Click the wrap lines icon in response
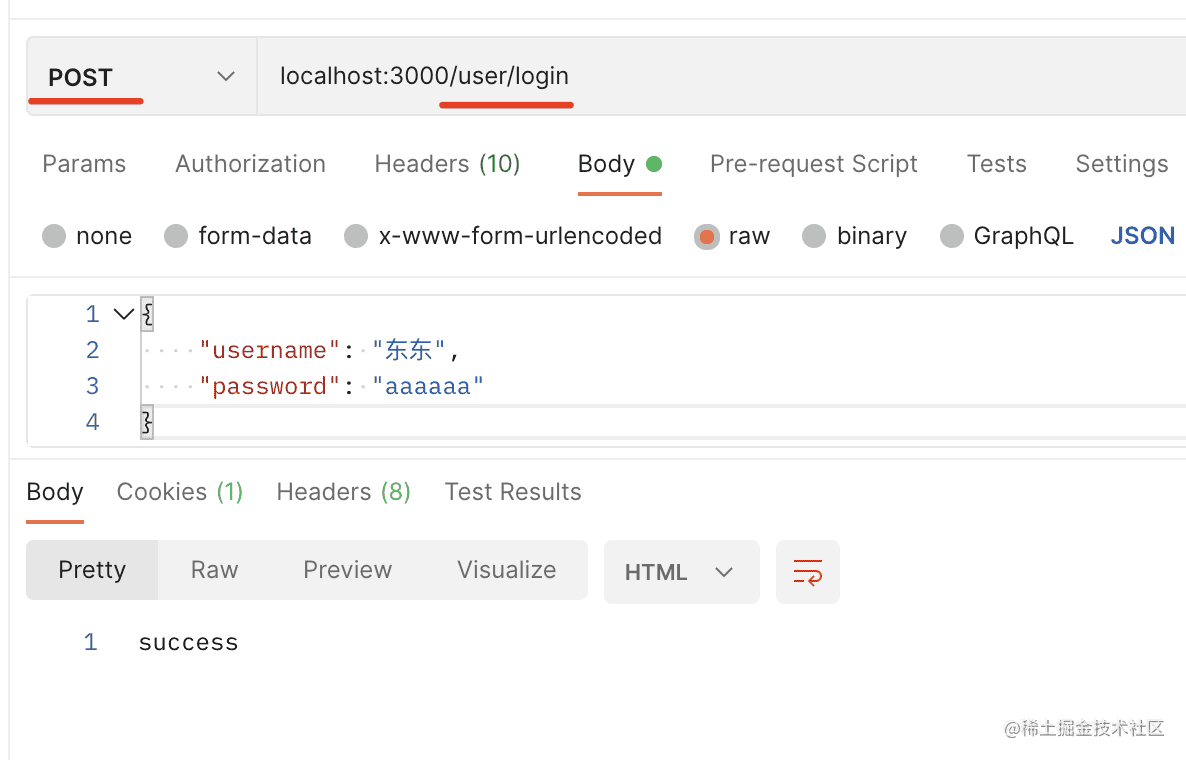The width and height of the screenshot is (1186, 760). (x=807, y=572)
